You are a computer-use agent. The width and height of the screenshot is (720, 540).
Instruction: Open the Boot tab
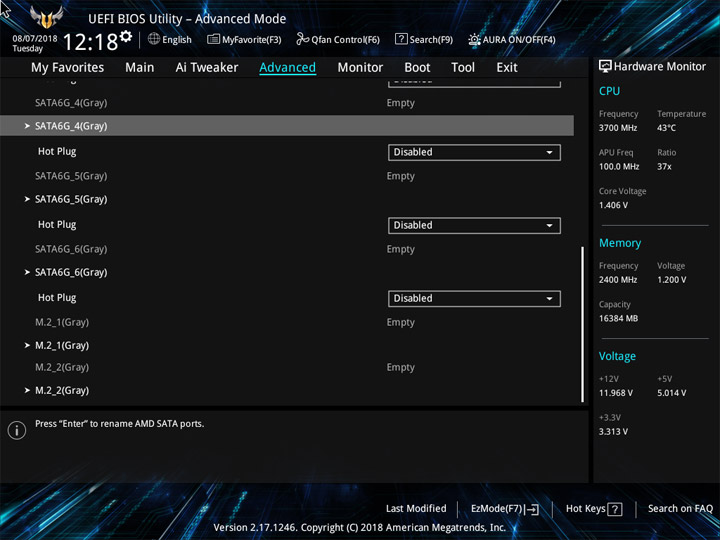(417, 68)
